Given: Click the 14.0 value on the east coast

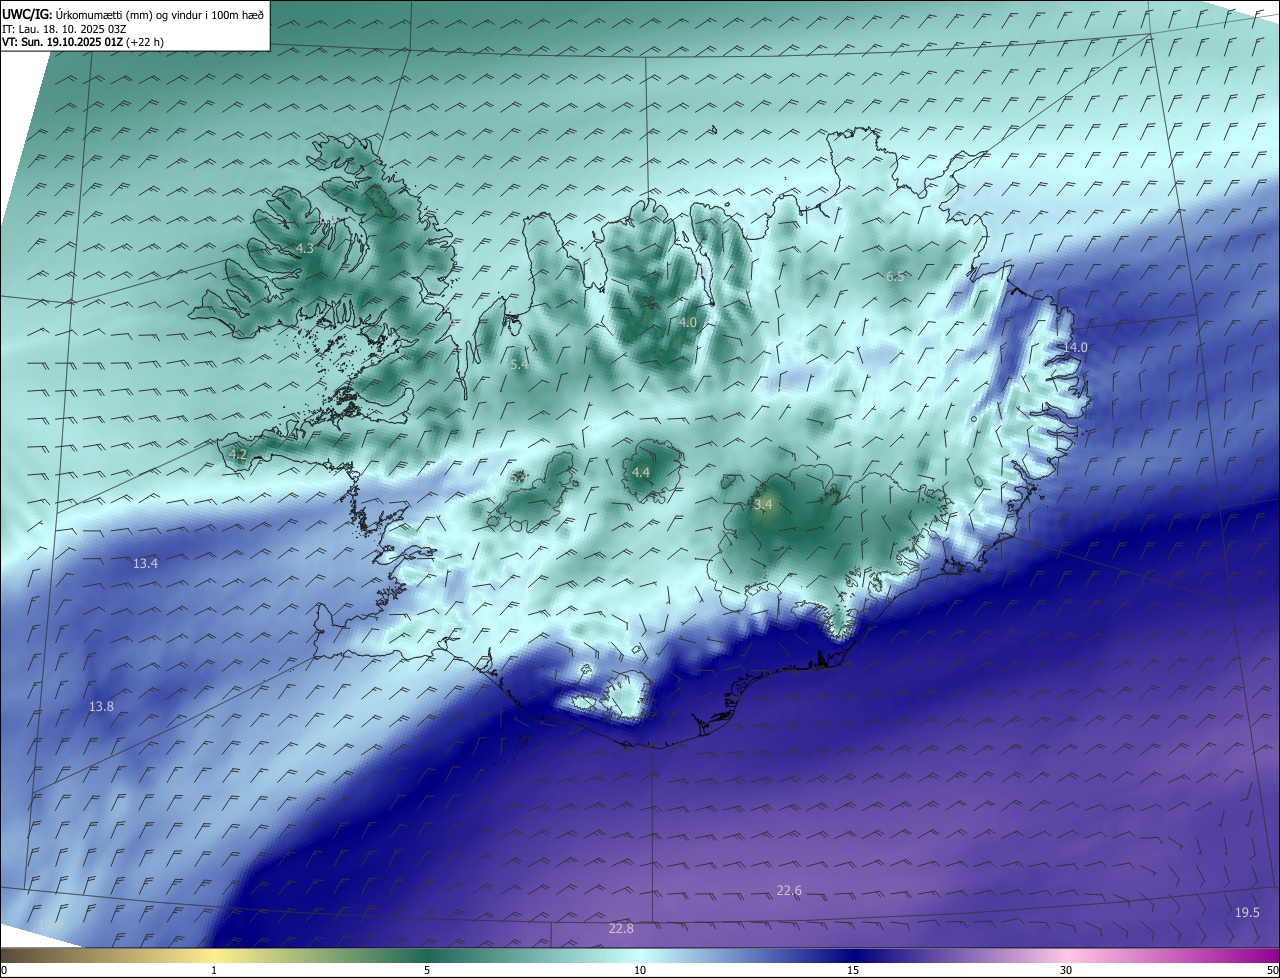Looking at the screenshot, I should [1075, 347].
